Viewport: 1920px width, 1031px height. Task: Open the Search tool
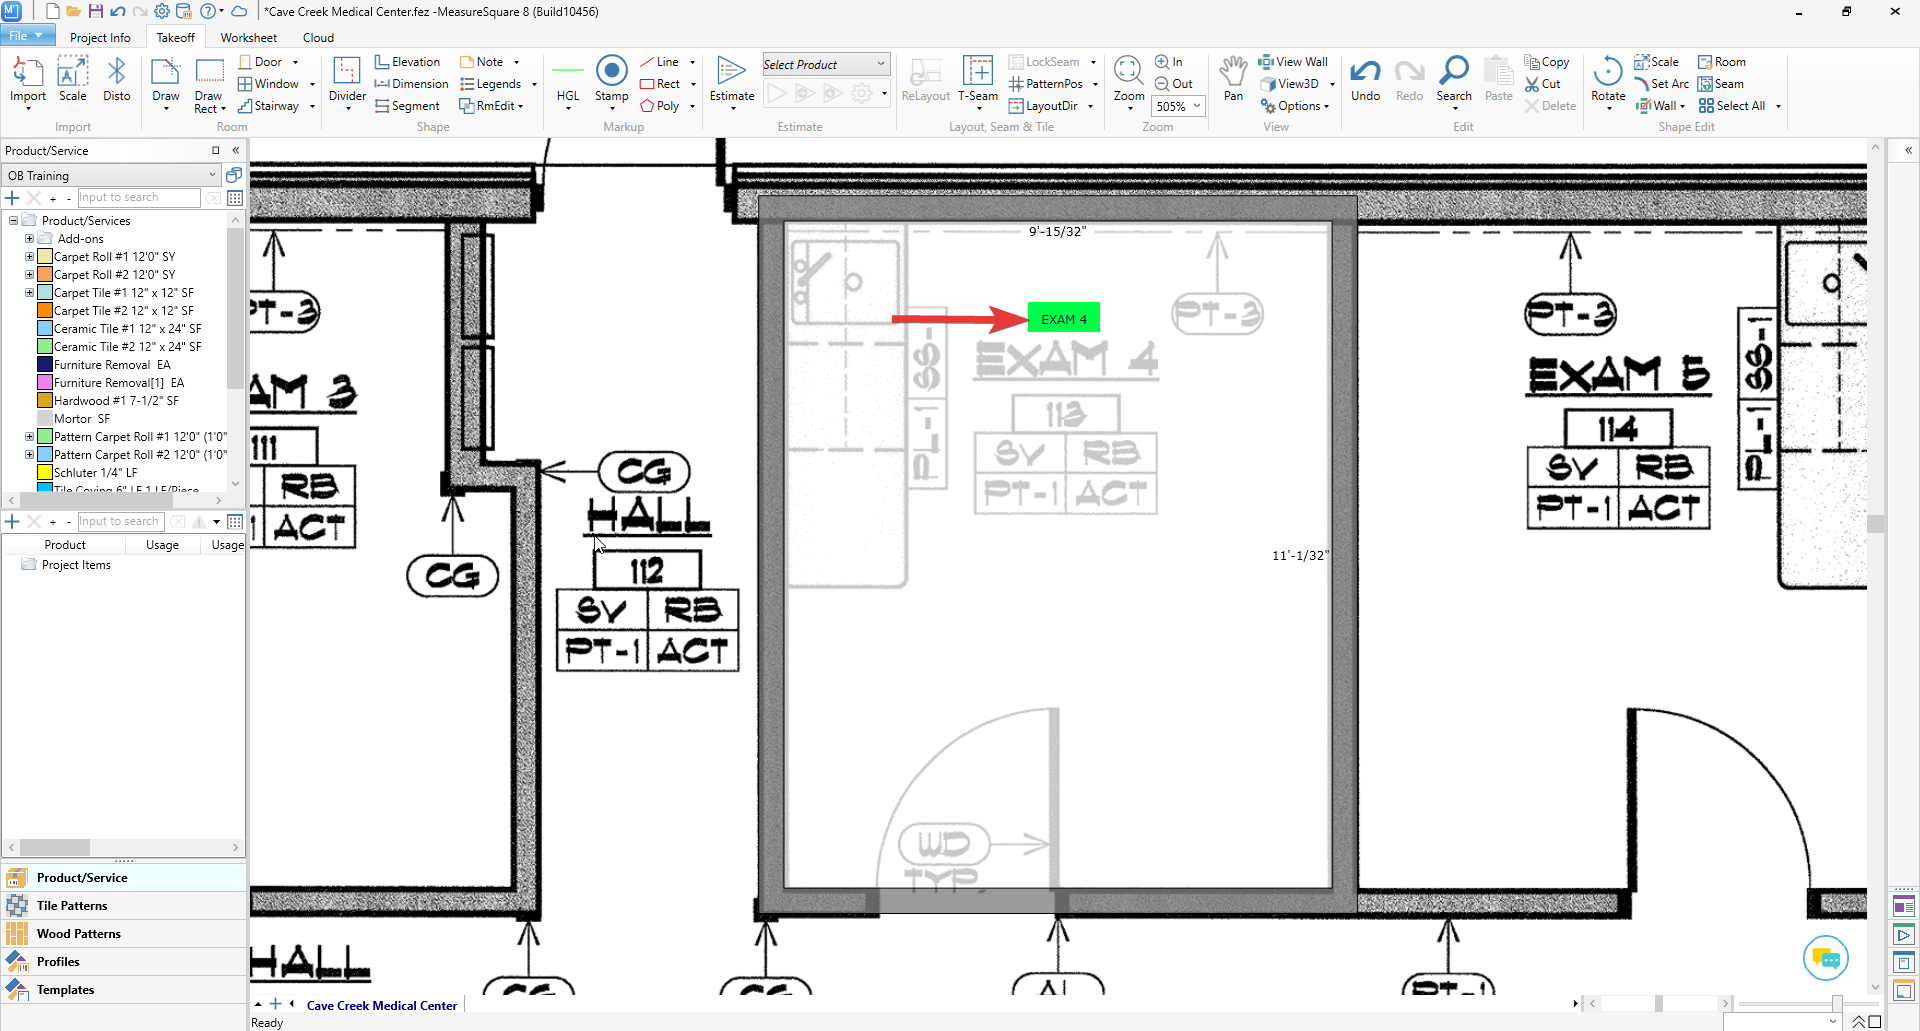pyautogui.click(x=1454, y=80)
